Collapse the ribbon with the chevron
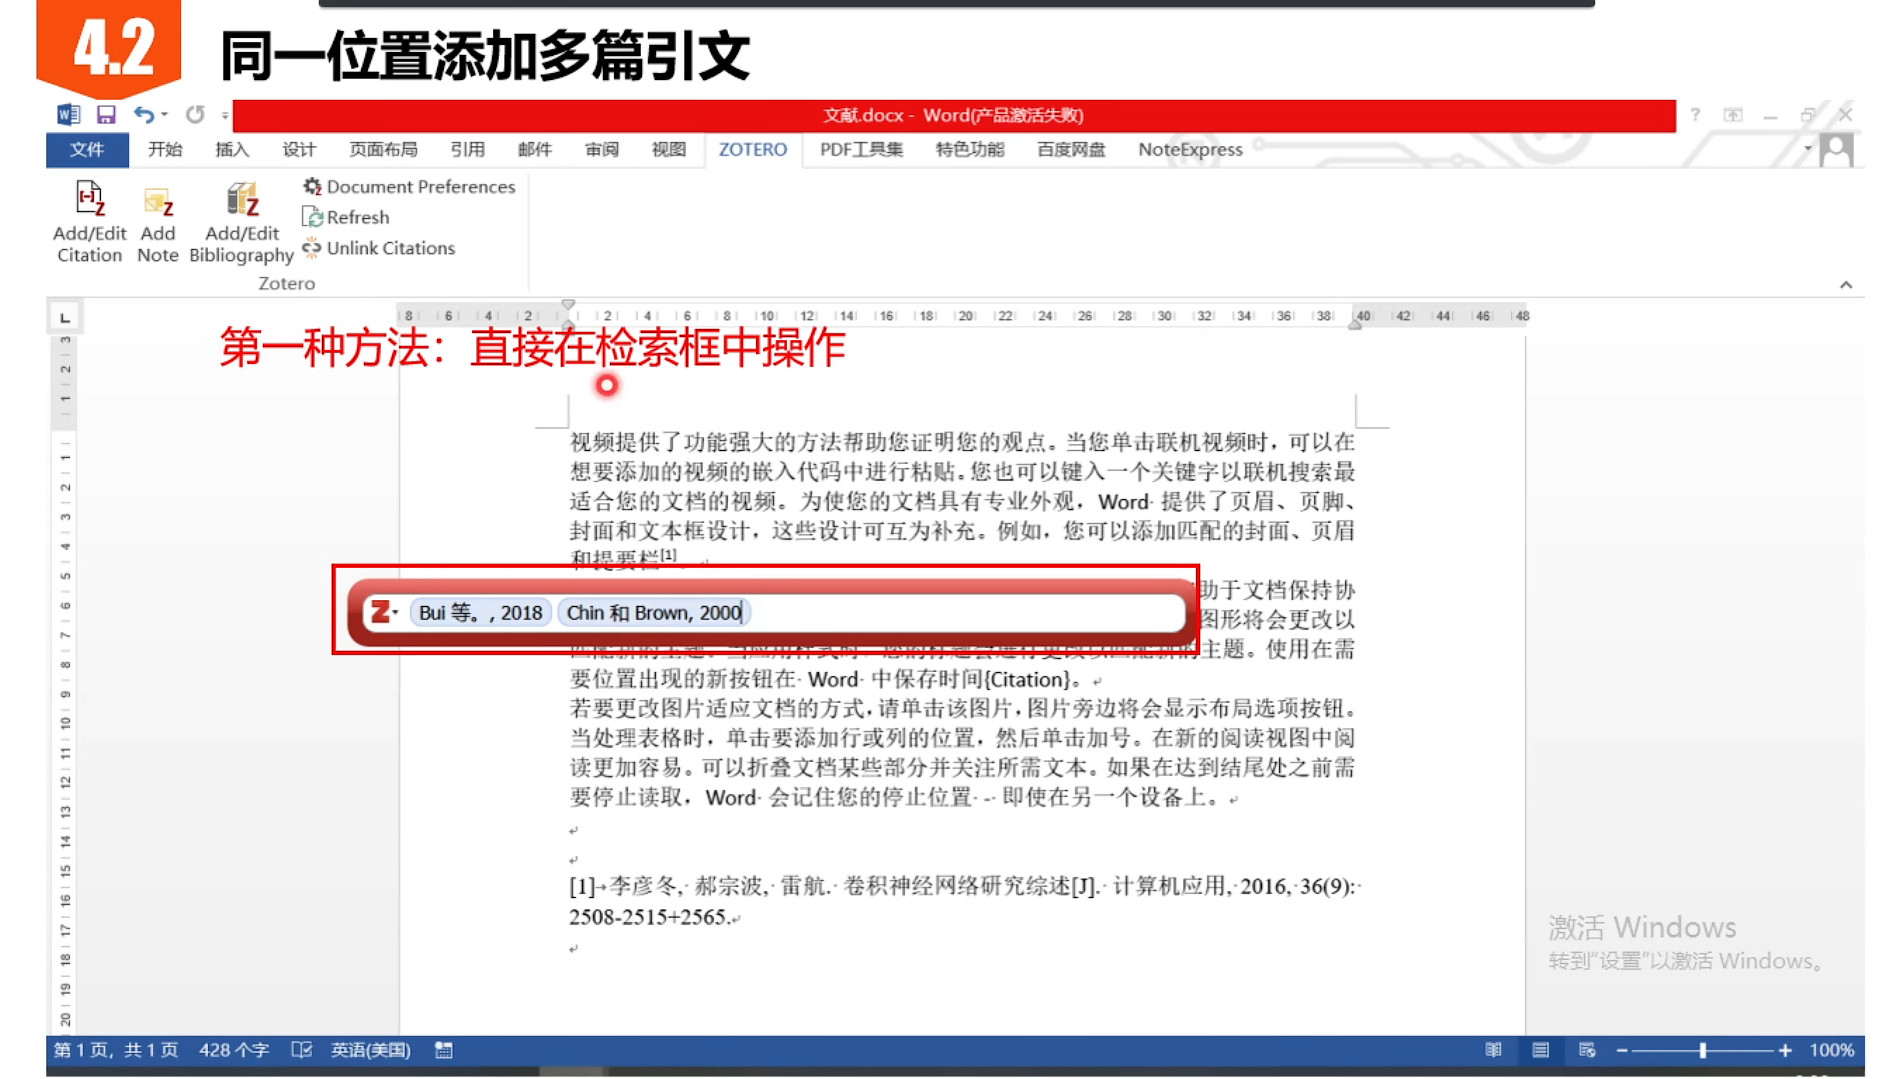 coord(1845,284)
